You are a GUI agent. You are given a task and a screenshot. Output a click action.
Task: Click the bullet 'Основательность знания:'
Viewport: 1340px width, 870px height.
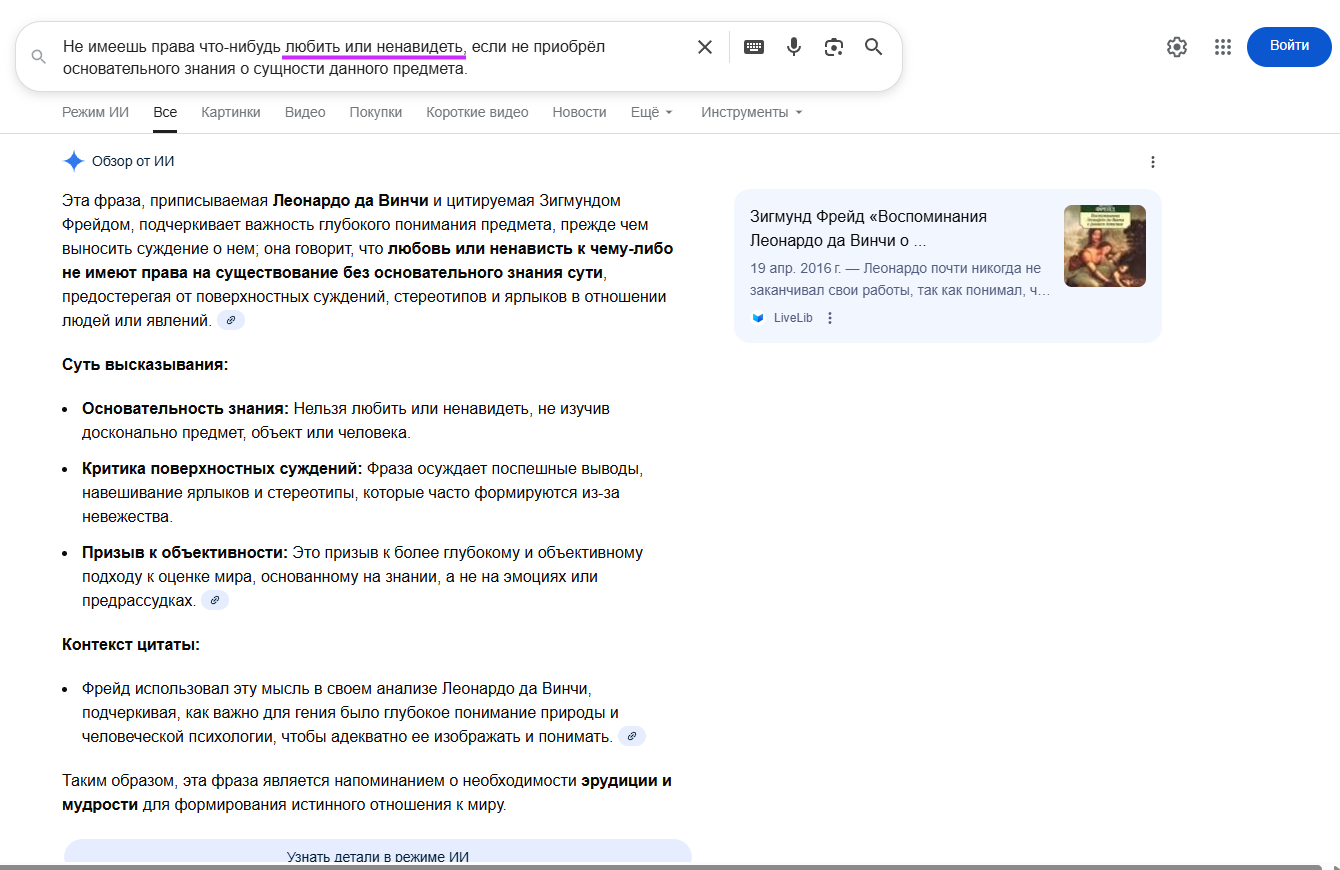[x=186, y=408]
